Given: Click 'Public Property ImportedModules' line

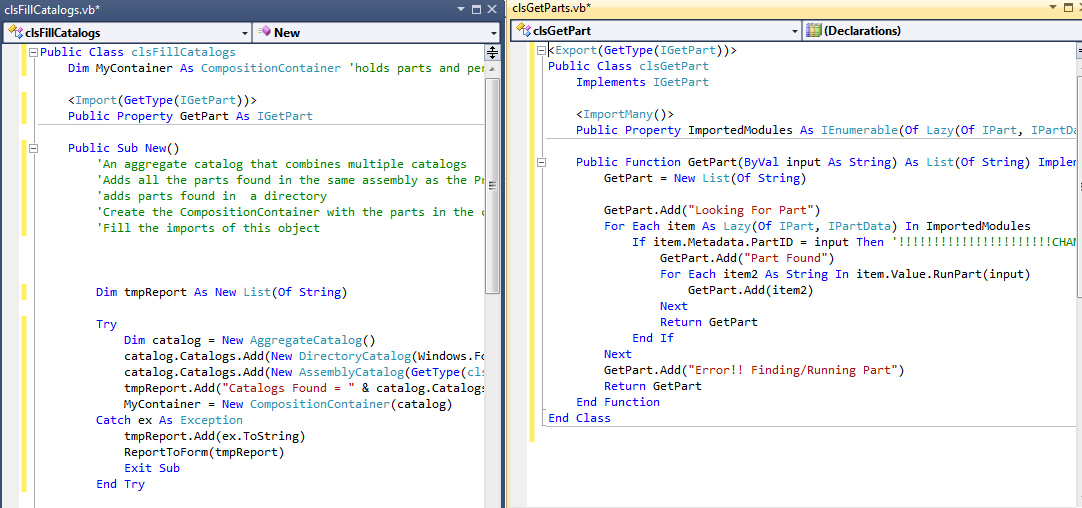Looking at the screenshot, I should 827,130.
